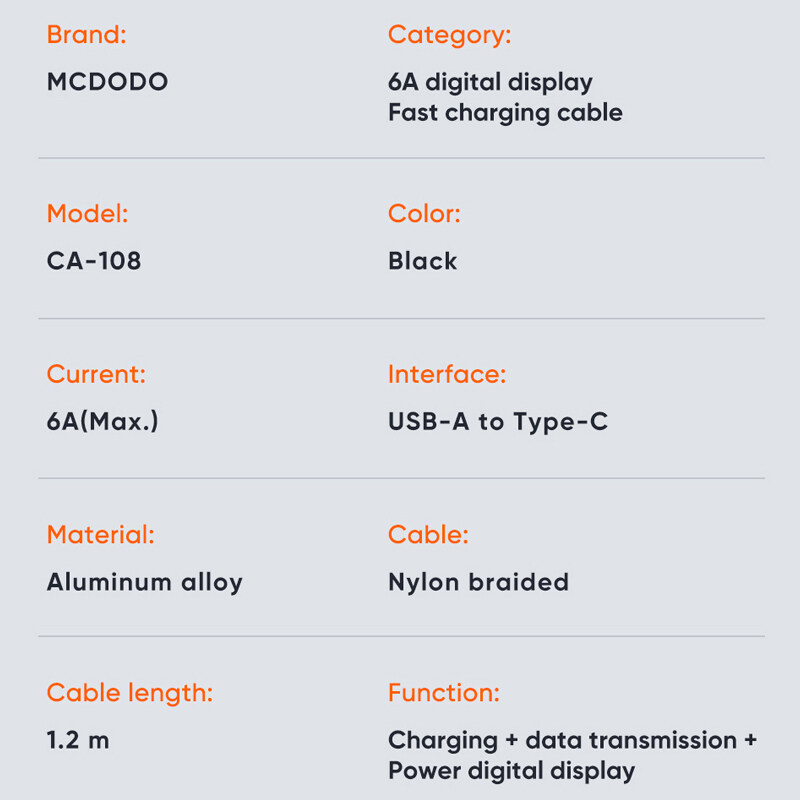800x800 pixels.
Task: Select the MCDODO brand name text
Action: click(x=107, y=82)
